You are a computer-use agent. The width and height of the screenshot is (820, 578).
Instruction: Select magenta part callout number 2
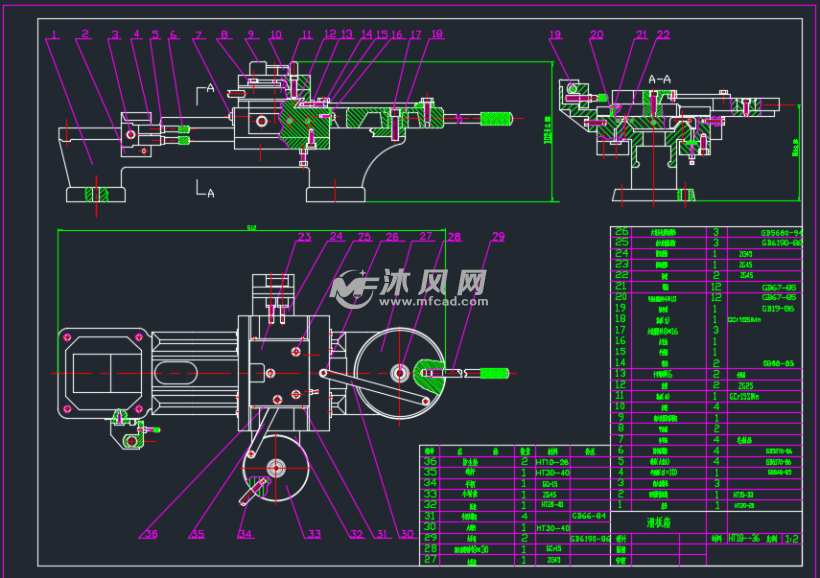click(x=85, y=35)
